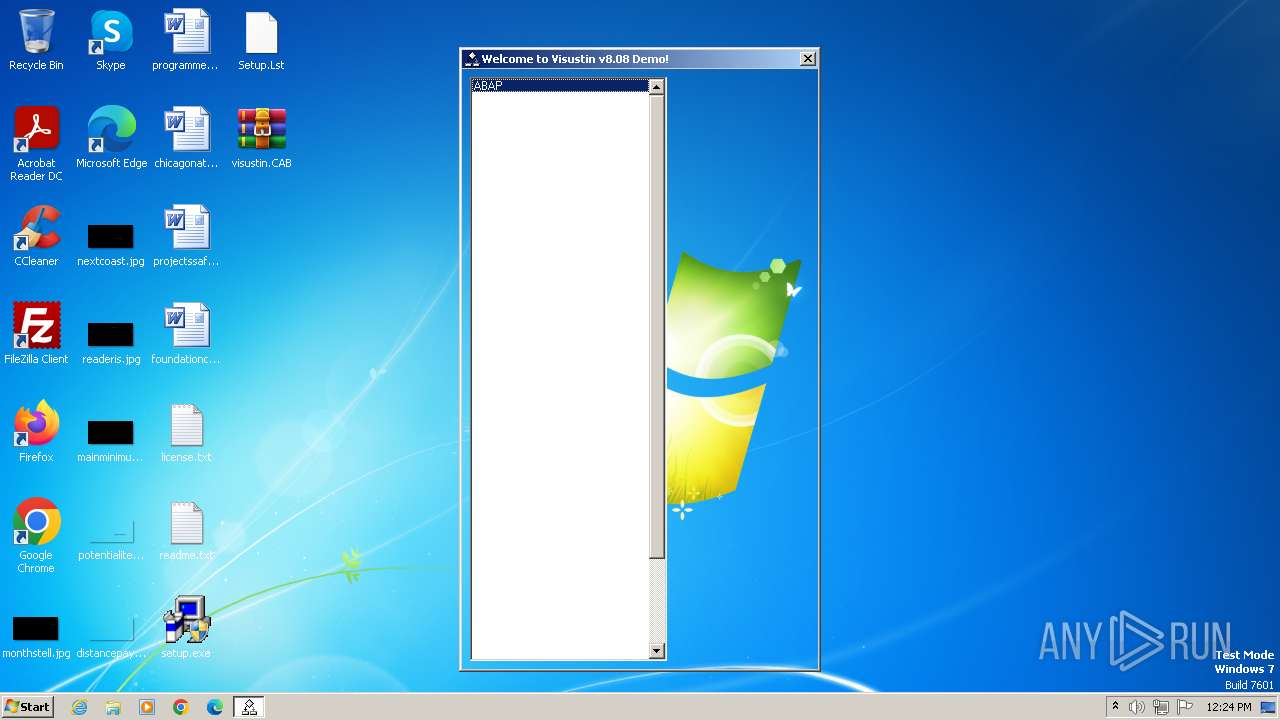Select the Setup.Lst file icon
1280x720 pixels.
tap(261, 41)
